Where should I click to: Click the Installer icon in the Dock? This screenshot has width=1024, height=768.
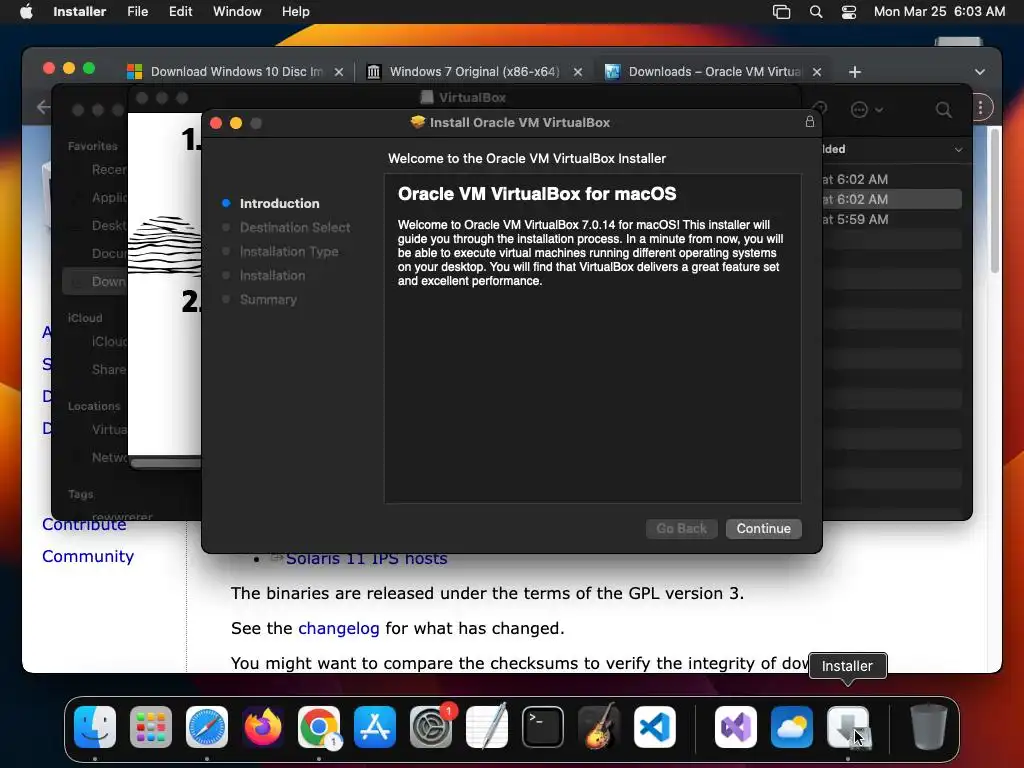tap(848, 727)
